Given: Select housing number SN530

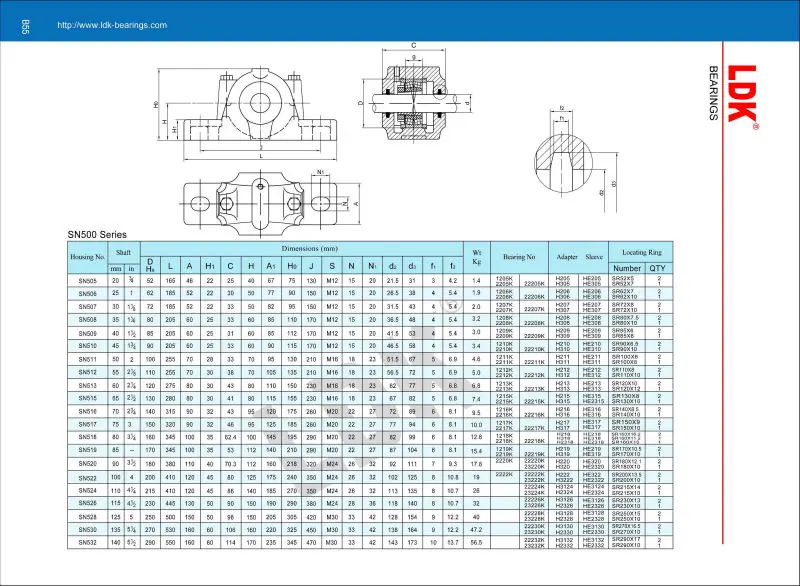Looking at the screenshot, I should (87, 530).
